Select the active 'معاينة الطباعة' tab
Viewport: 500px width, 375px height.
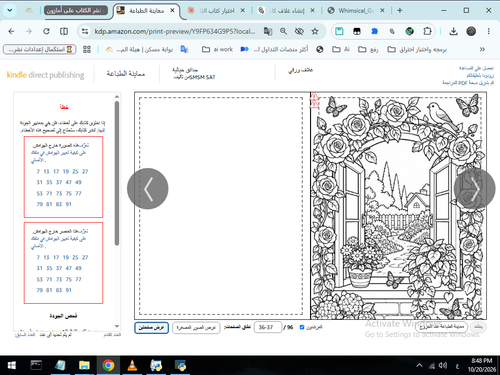click(x=146, y=11)
